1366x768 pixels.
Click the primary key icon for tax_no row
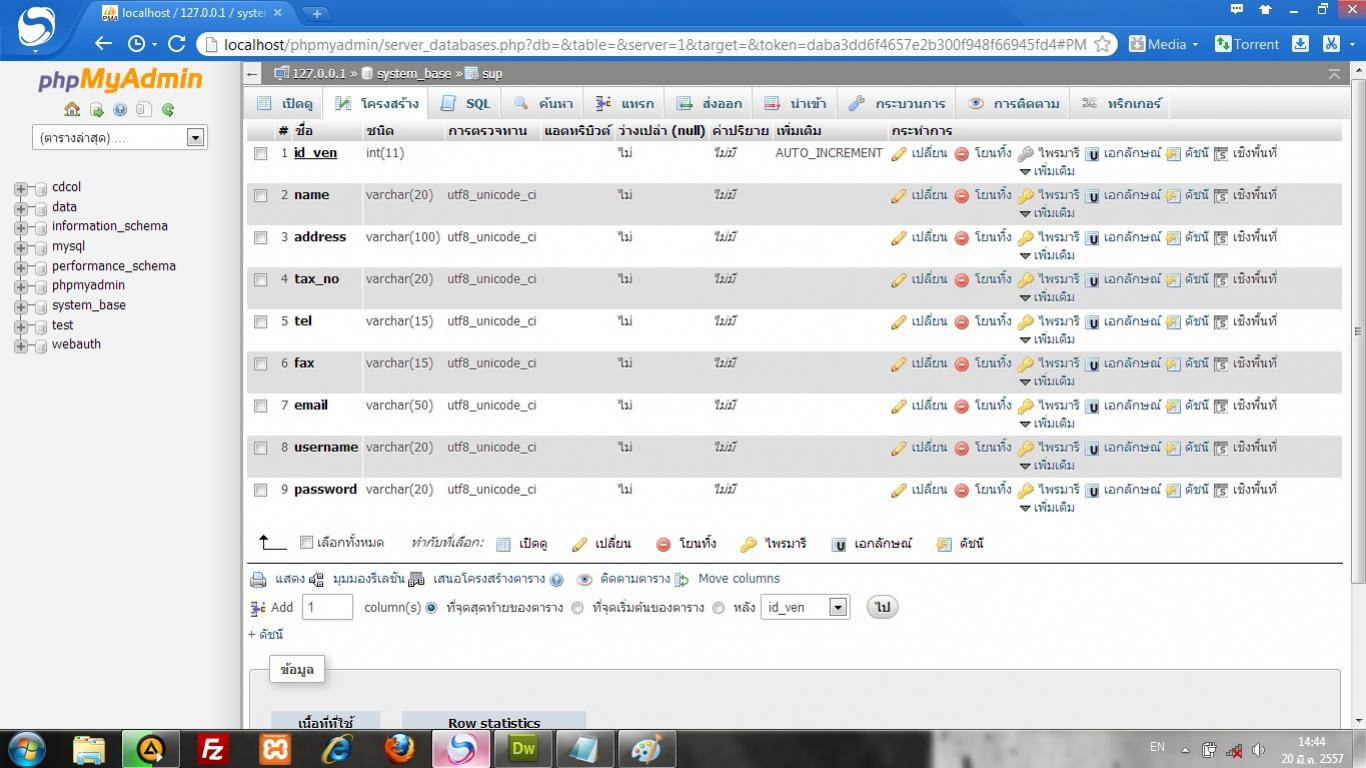click(x=1026, y=280)
